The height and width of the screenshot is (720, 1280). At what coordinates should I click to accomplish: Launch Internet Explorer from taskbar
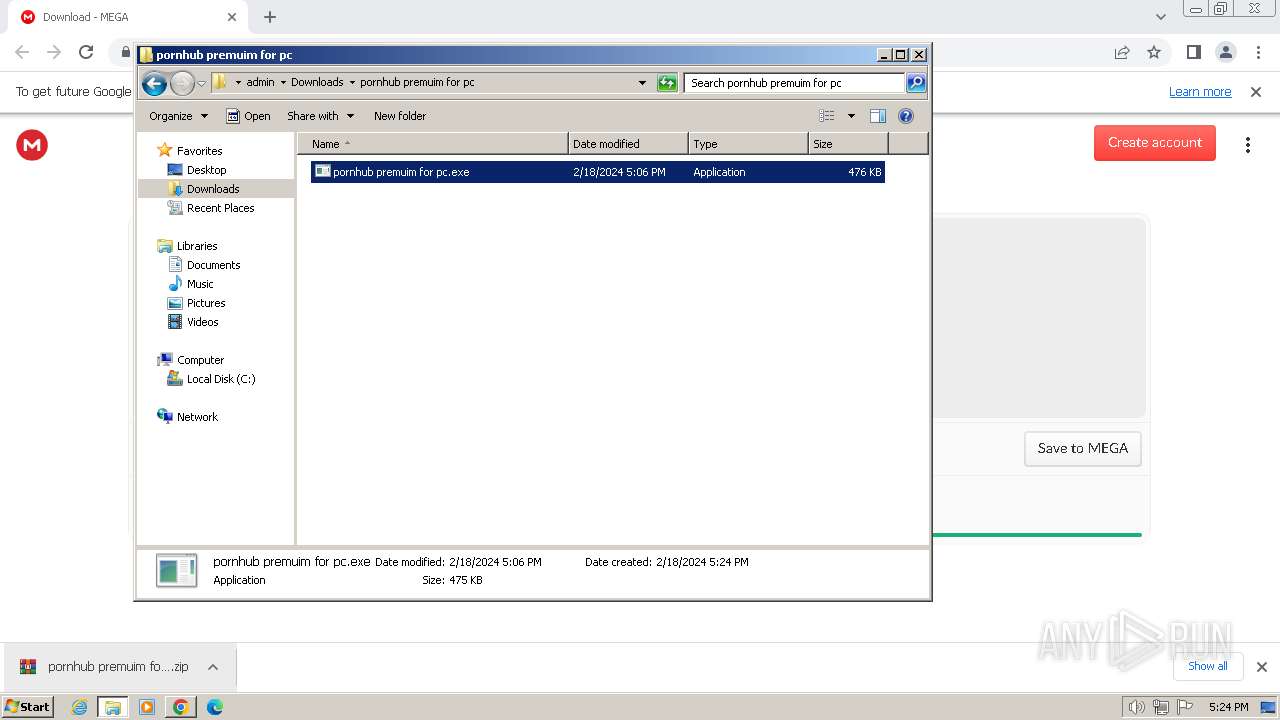80,707
